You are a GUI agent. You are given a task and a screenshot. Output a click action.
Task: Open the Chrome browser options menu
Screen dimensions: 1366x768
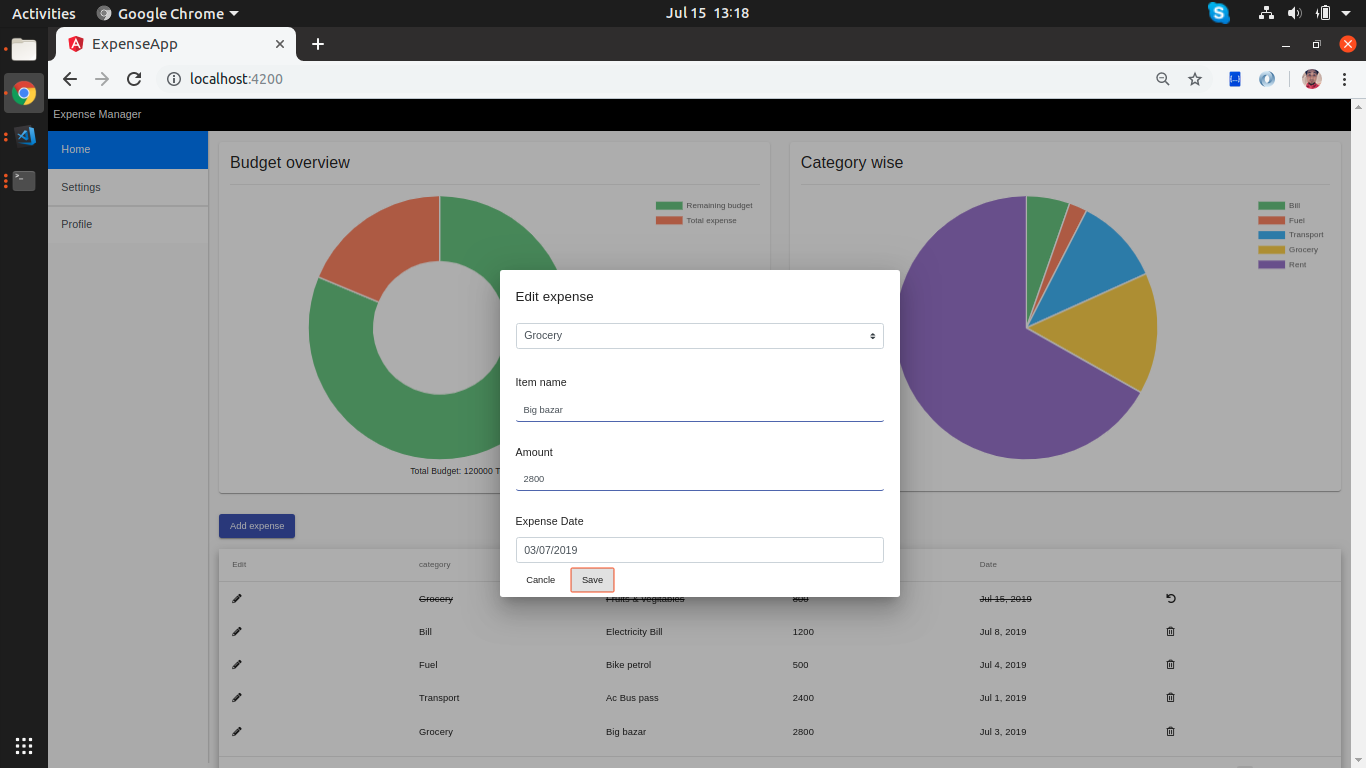tap(1345, 79)
